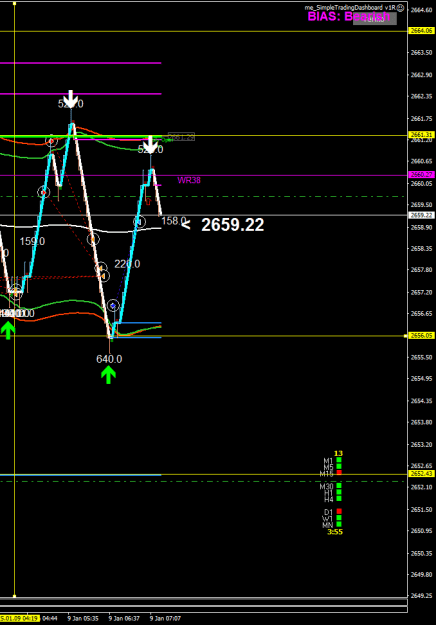Screen dimensions: 436x625
Task: Click the small red arrow marker below WR38 line
Action: pyautogui.click(x=148, y=202)
